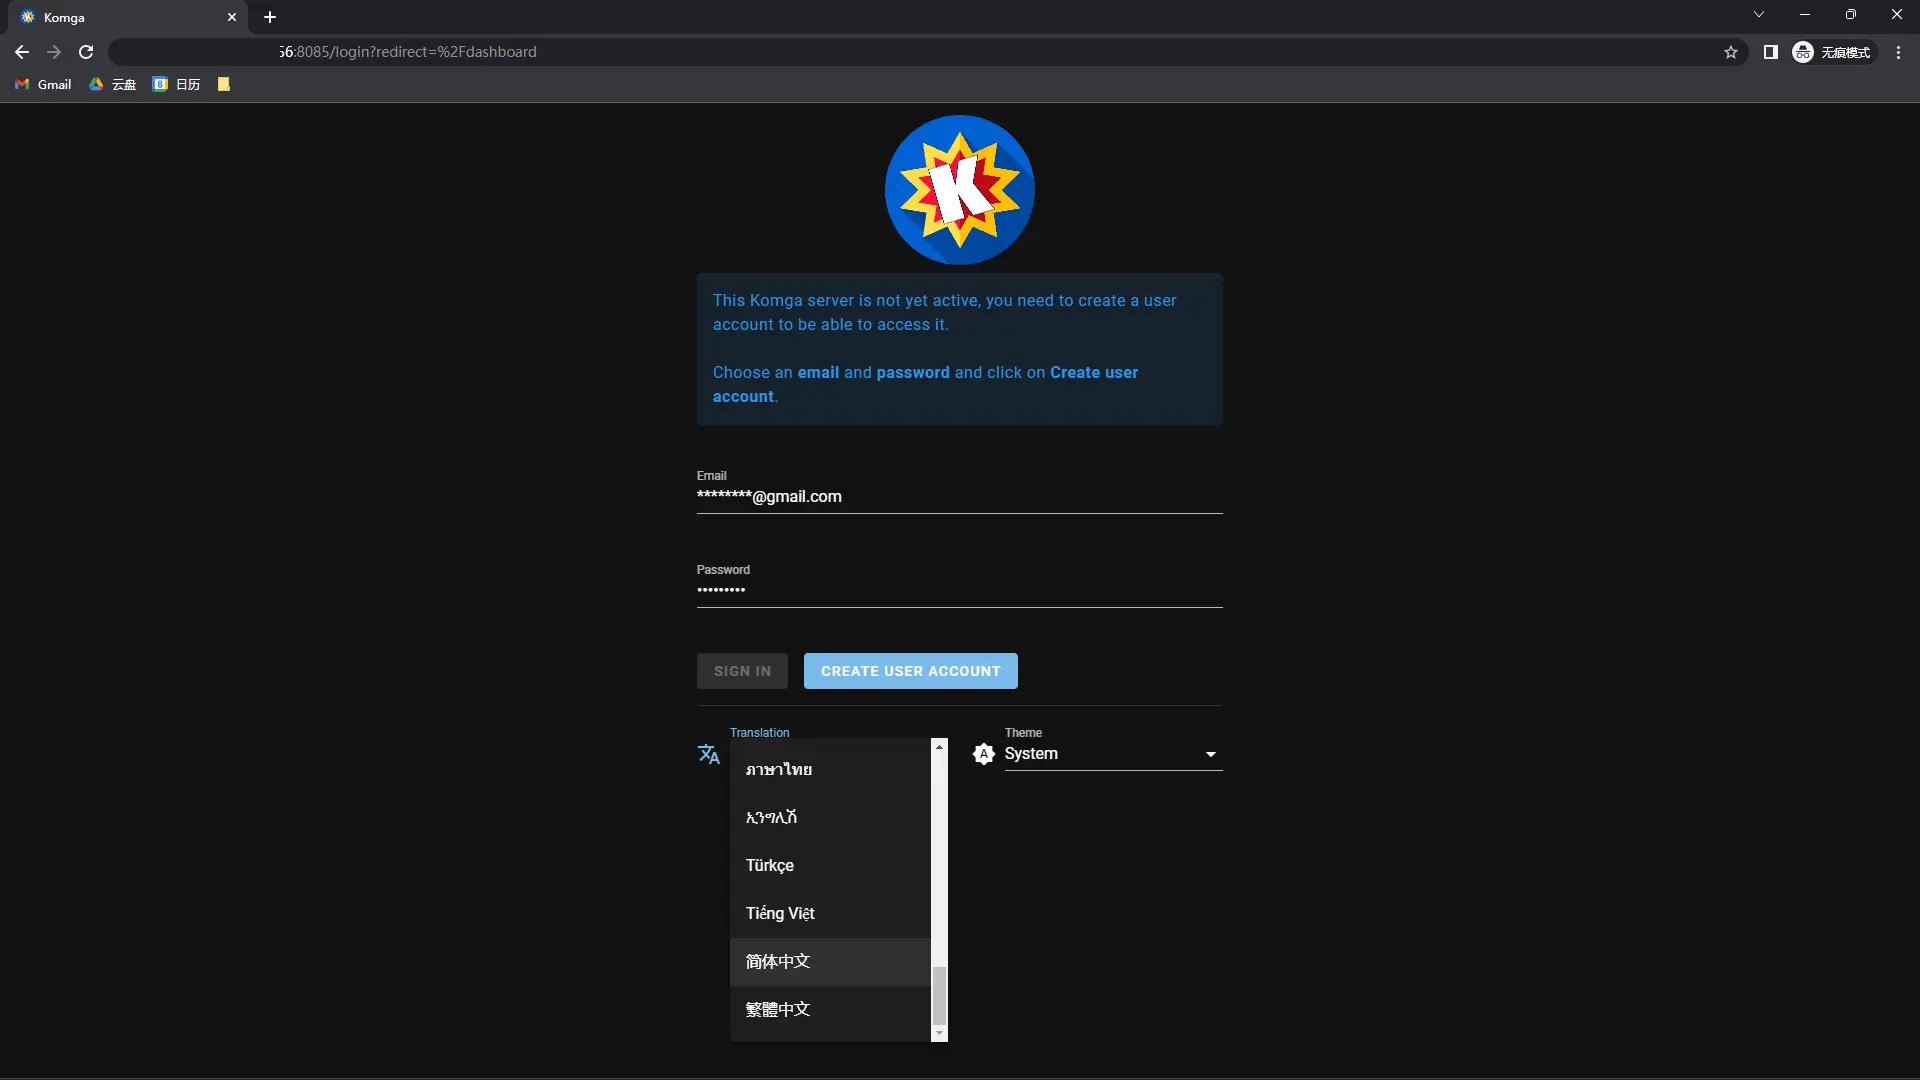This screenshot has height=1080, width=1920.
Task: Click the incognito mode profile button
Action: (1832, 52)
